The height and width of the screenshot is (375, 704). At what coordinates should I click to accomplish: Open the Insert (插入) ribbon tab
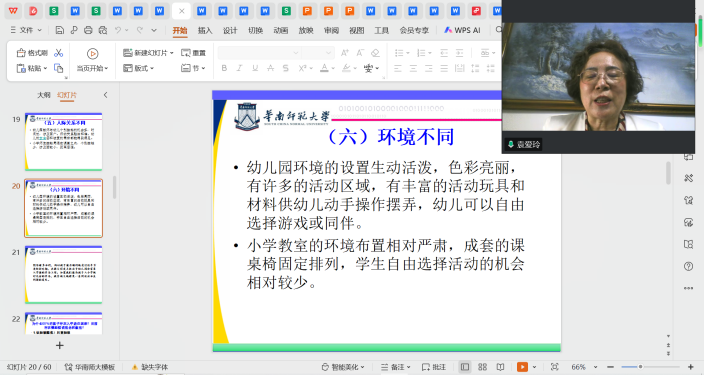(205, 31)
